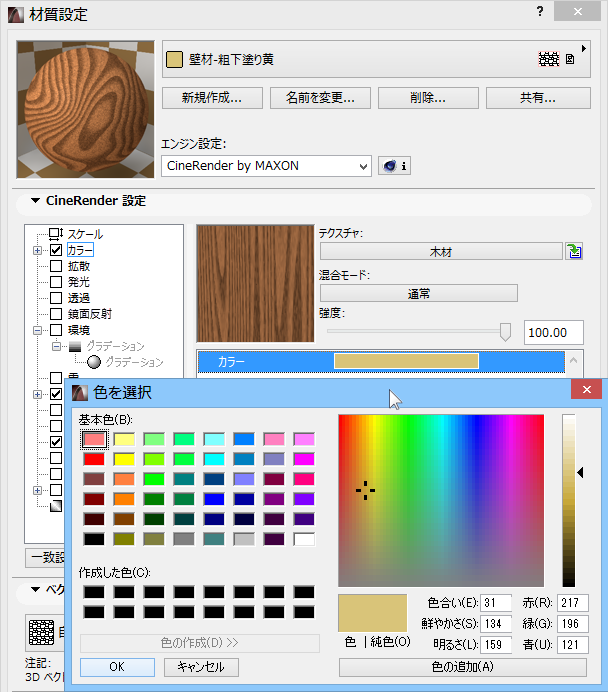Open the material flyout arrow
The width and height of the screenshot is (608, 692).
[584, 49]
